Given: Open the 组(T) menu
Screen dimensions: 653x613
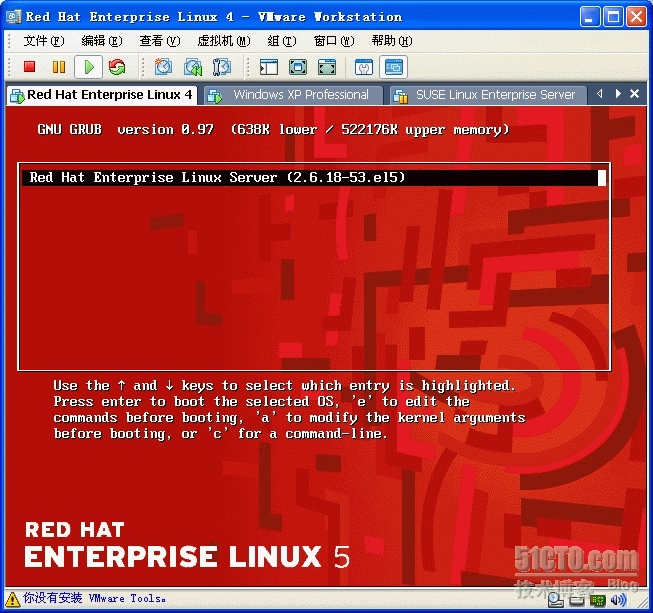Looking at the screenshot, I should coord(282,41).
